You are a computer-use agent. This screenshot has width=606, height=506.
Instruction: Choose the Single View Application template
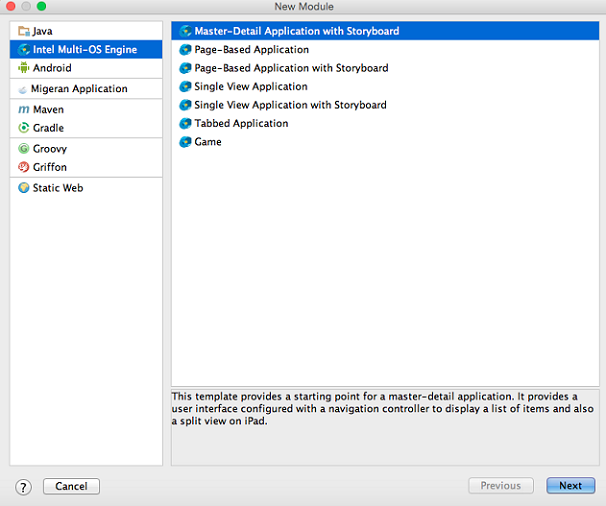385,86
